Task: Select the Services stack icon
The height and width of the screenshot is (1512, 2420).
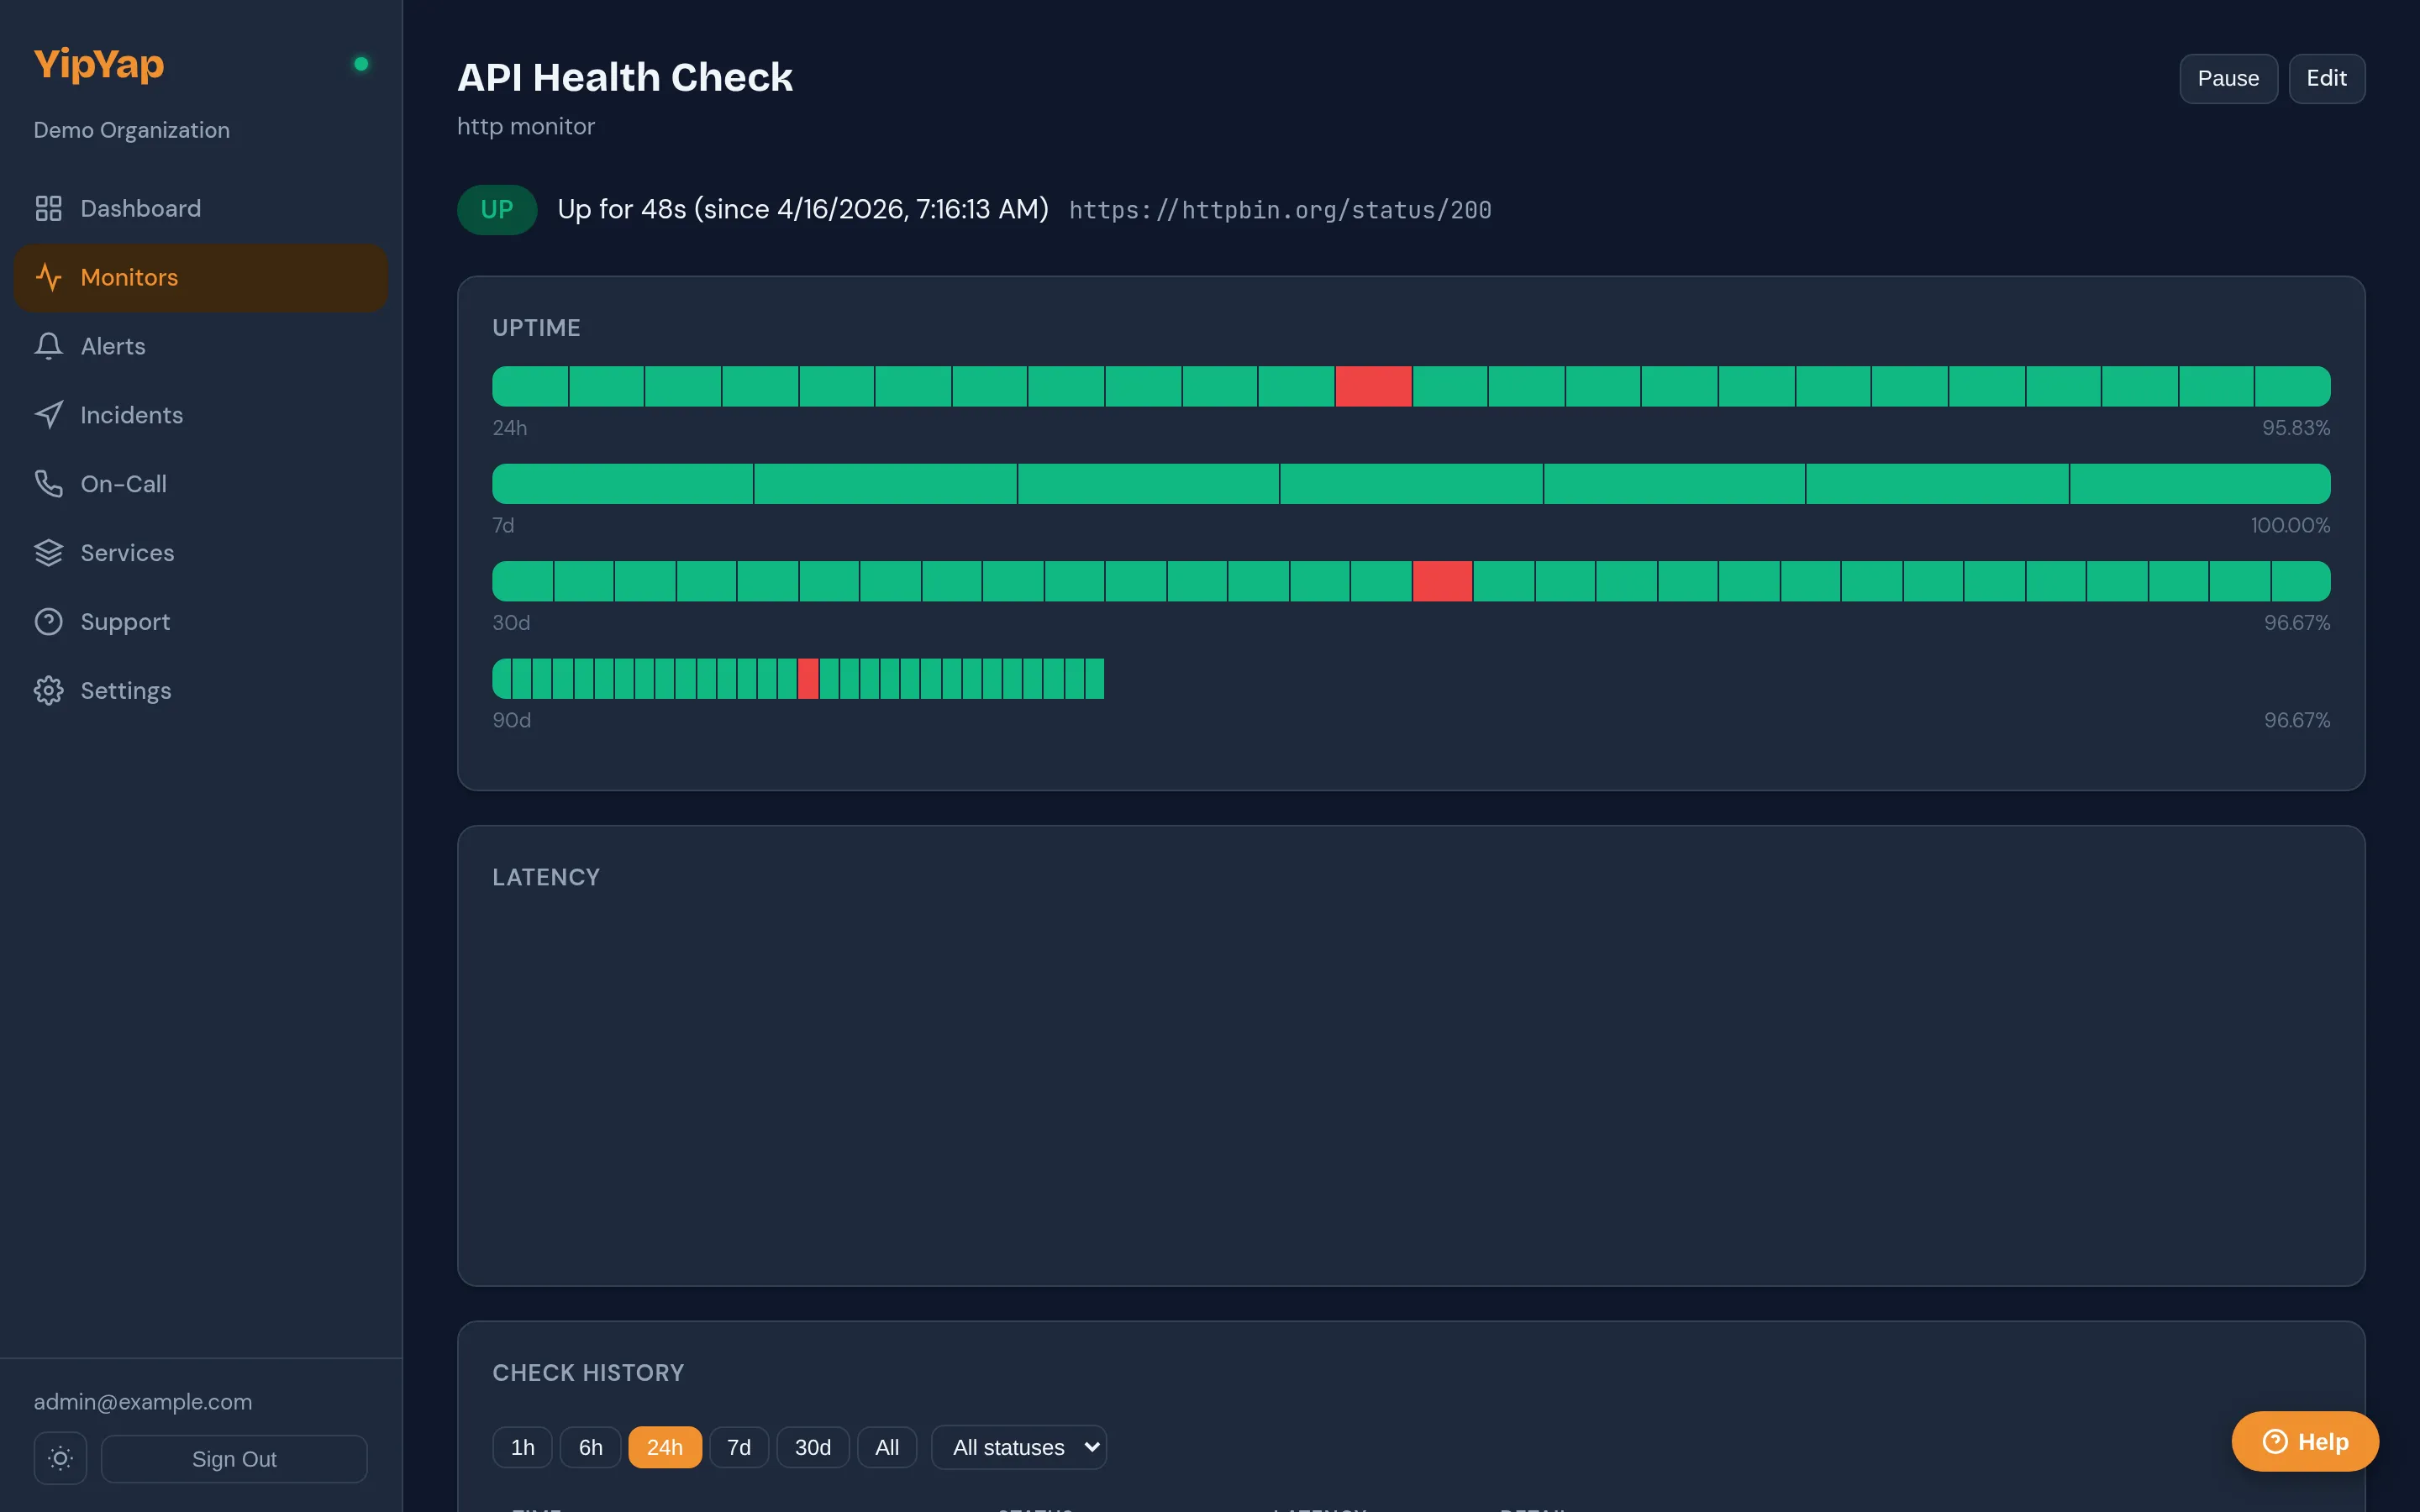Action: click(49, 552)
